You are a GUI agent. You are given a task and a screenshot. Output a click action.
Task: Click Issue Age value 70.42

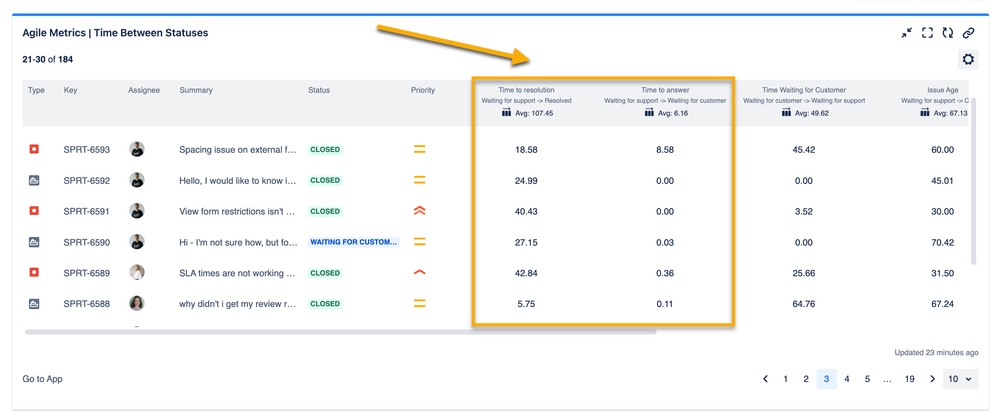(942, 242)
